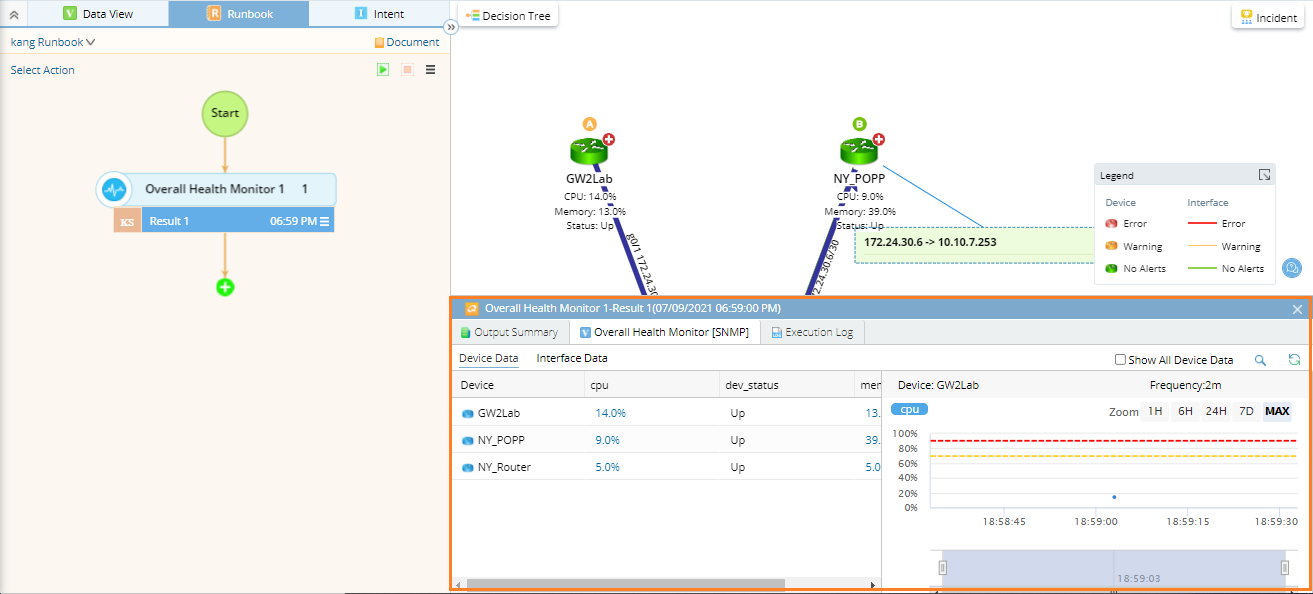Set chart zoom to 6H

[x=1185, y=411]
